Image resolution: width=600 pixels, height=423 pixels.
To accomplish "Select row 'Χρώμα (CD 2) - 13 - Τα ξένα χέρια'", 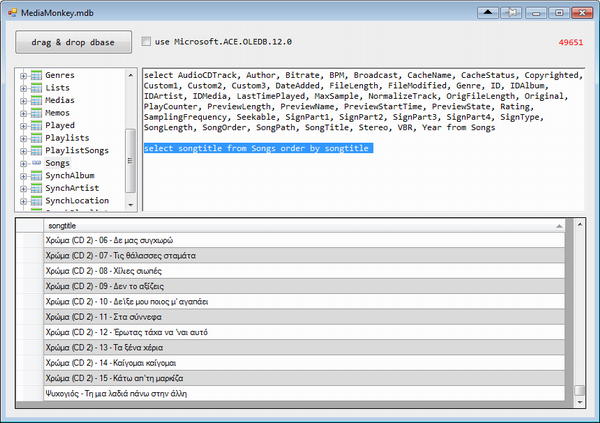I will pyautogui.click(x=304, y=347).
